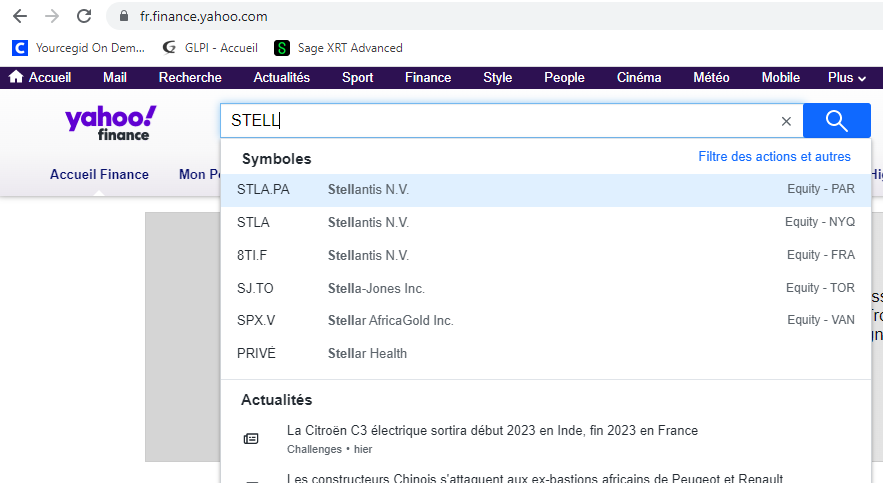Open Mail in the Yahoo navigation bar

(x=115, y=78)
